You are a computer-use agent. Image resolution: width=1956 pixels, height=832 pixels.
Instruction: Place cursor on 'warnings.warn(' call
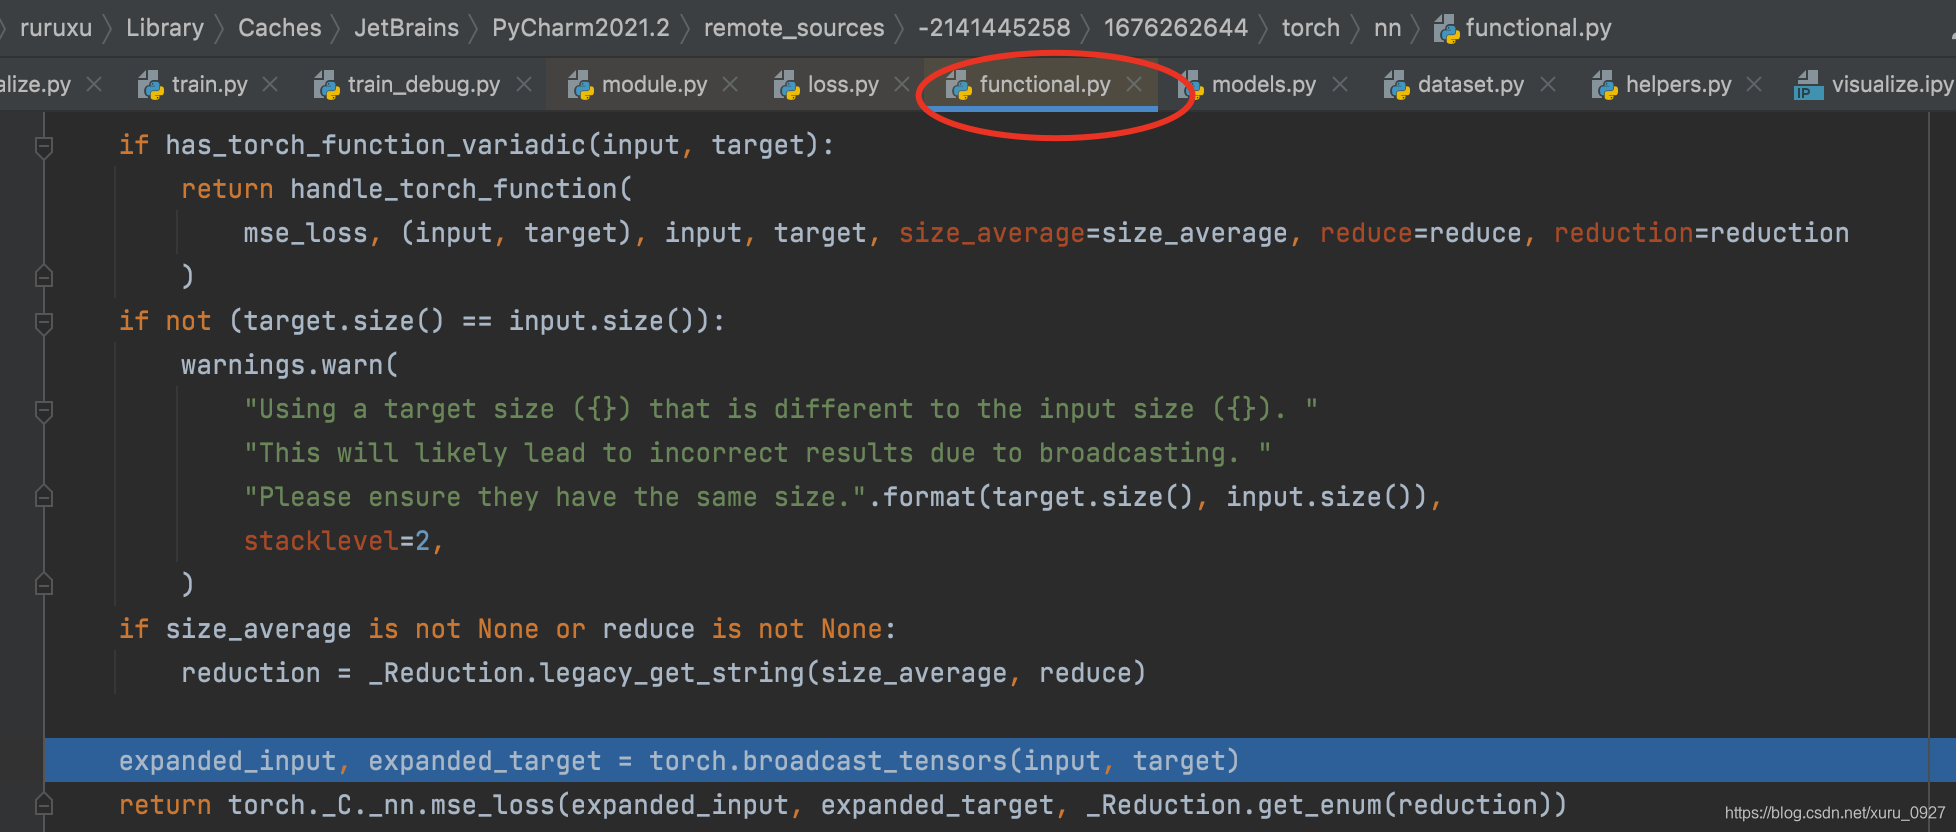point(290,365)
